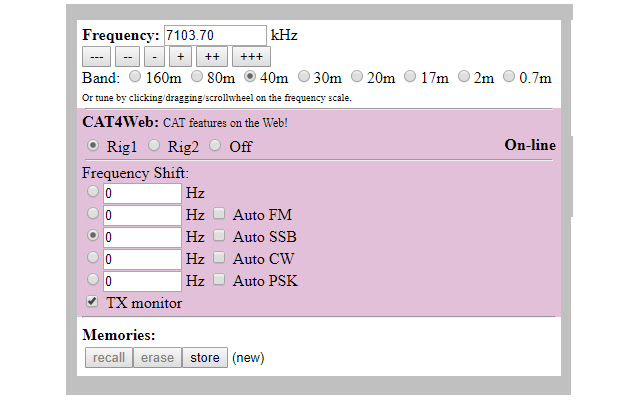The height and width of the screenshot is (400, 640).
Task: Select the Rig1 radio button
Action: pyautogui.click(x=93, y=145)
